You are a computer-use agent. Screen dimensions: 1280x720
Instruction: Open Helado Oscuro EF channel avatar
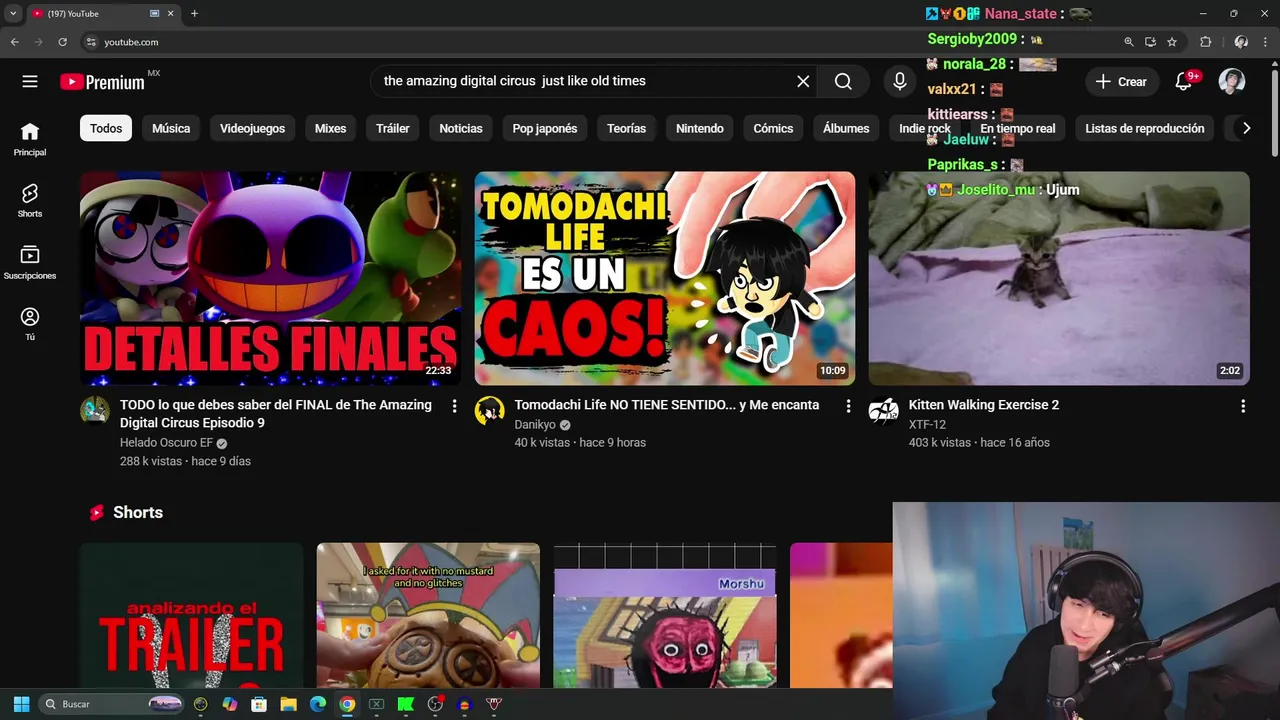95,411
